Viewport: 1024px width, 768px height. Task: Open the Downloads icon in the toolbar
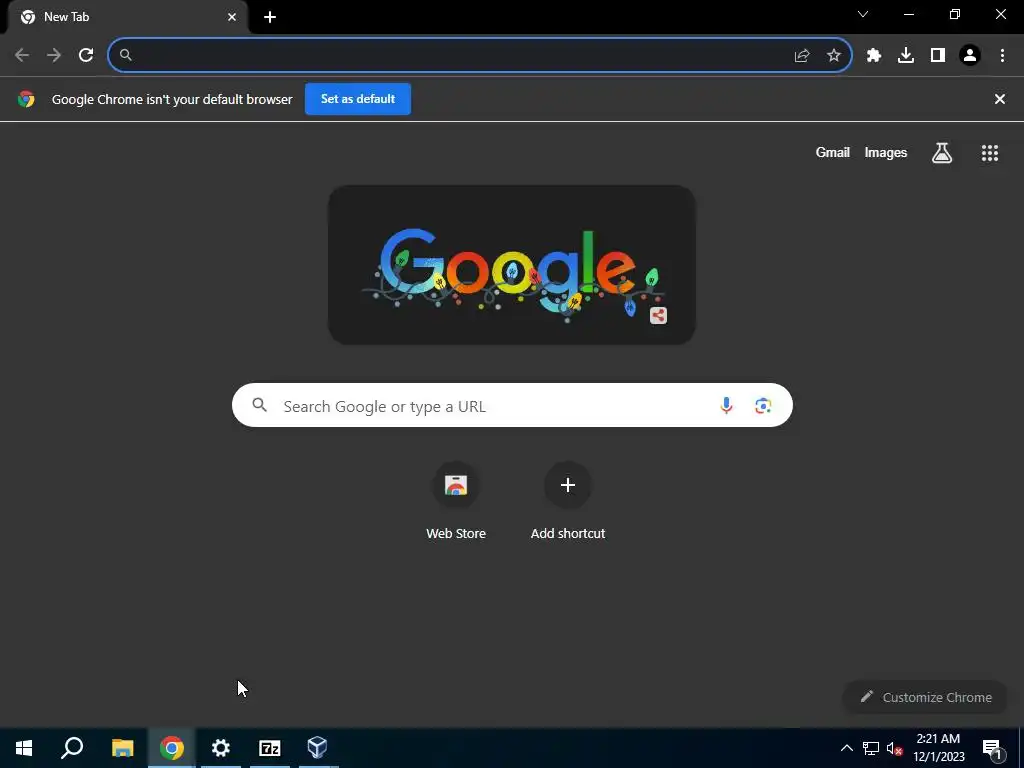[906, 56]
